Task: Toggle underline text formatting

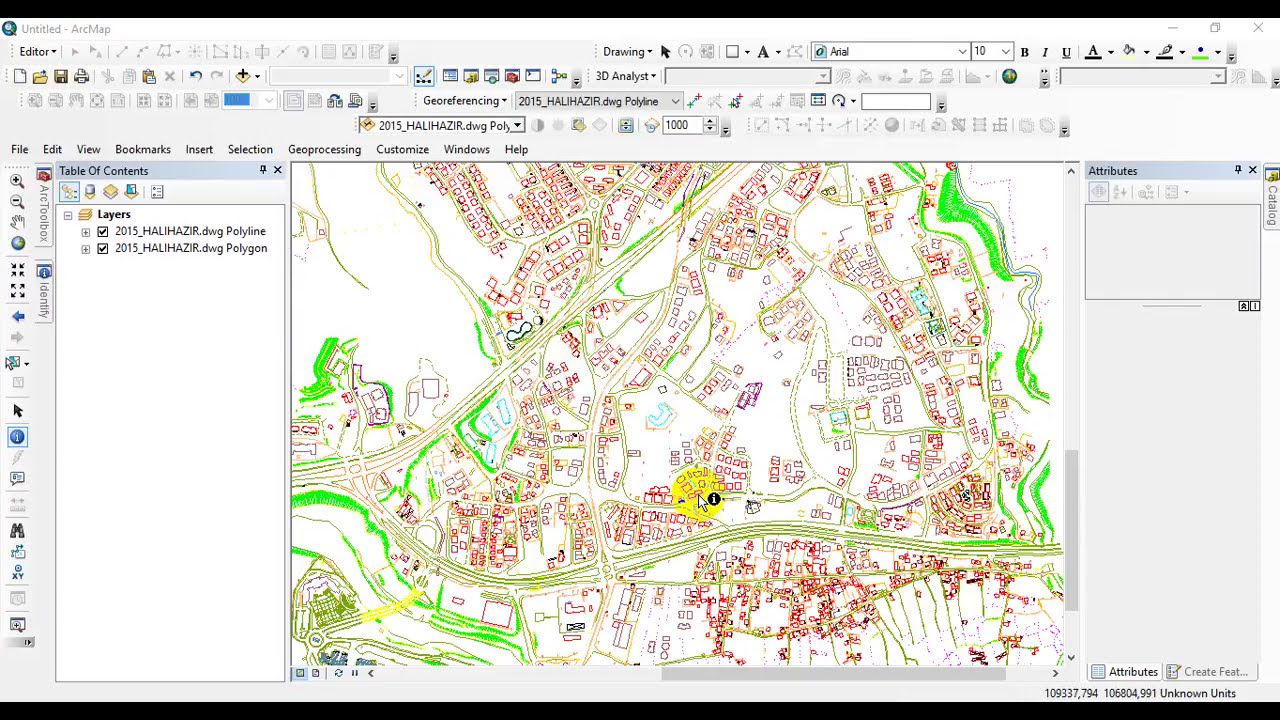Action: pyautogui.click(x=1066, y=52)
